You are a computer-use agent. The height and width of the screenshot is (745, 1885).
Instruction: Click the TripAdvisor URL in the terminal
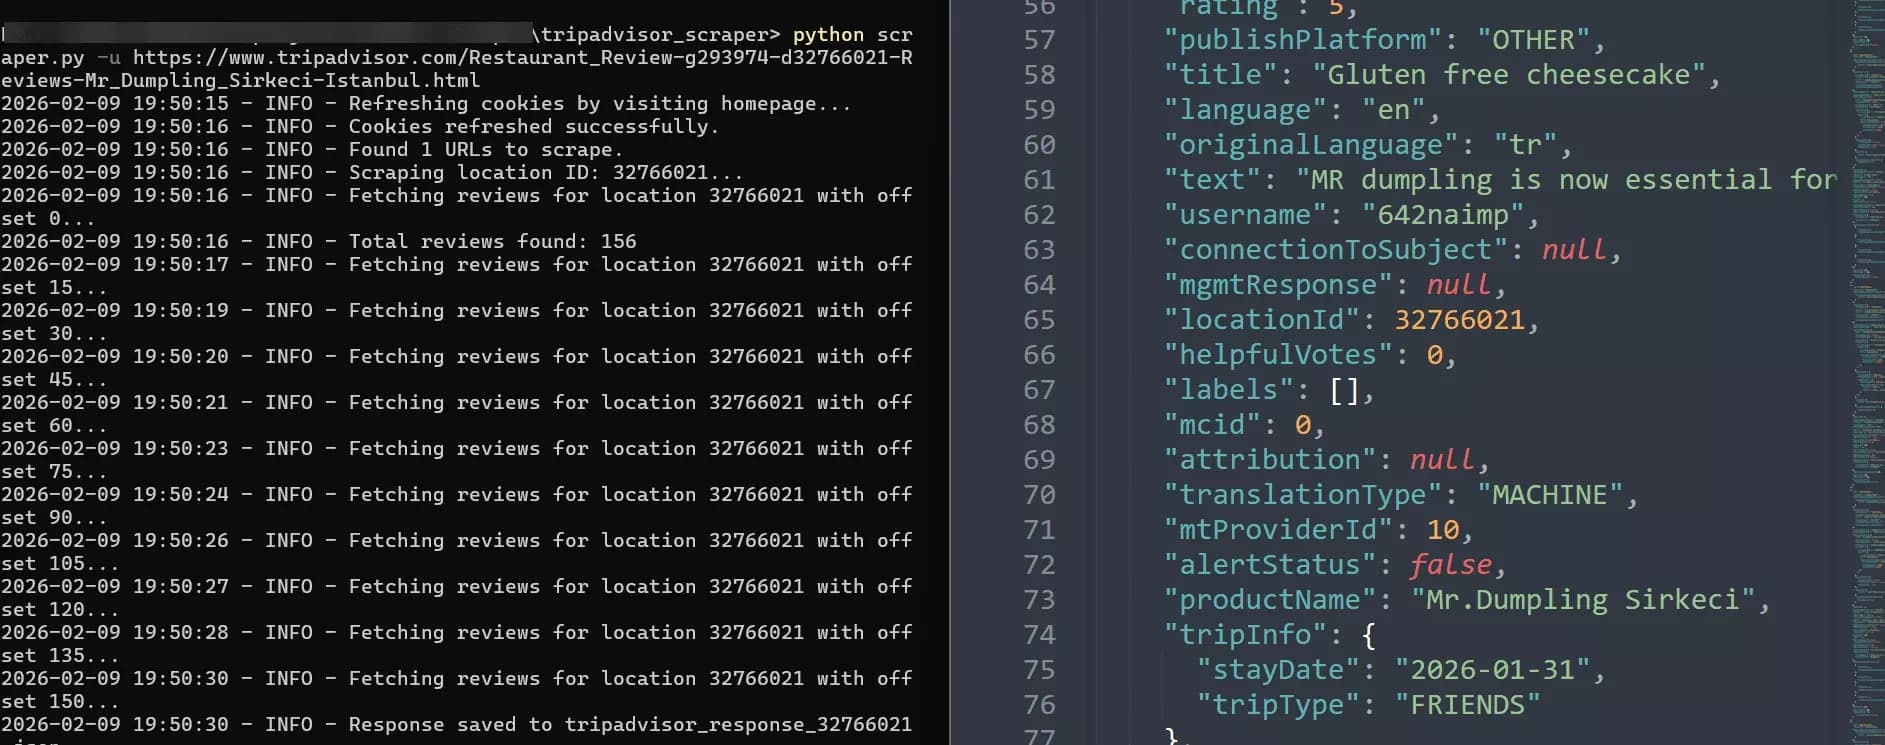(522, 57)
